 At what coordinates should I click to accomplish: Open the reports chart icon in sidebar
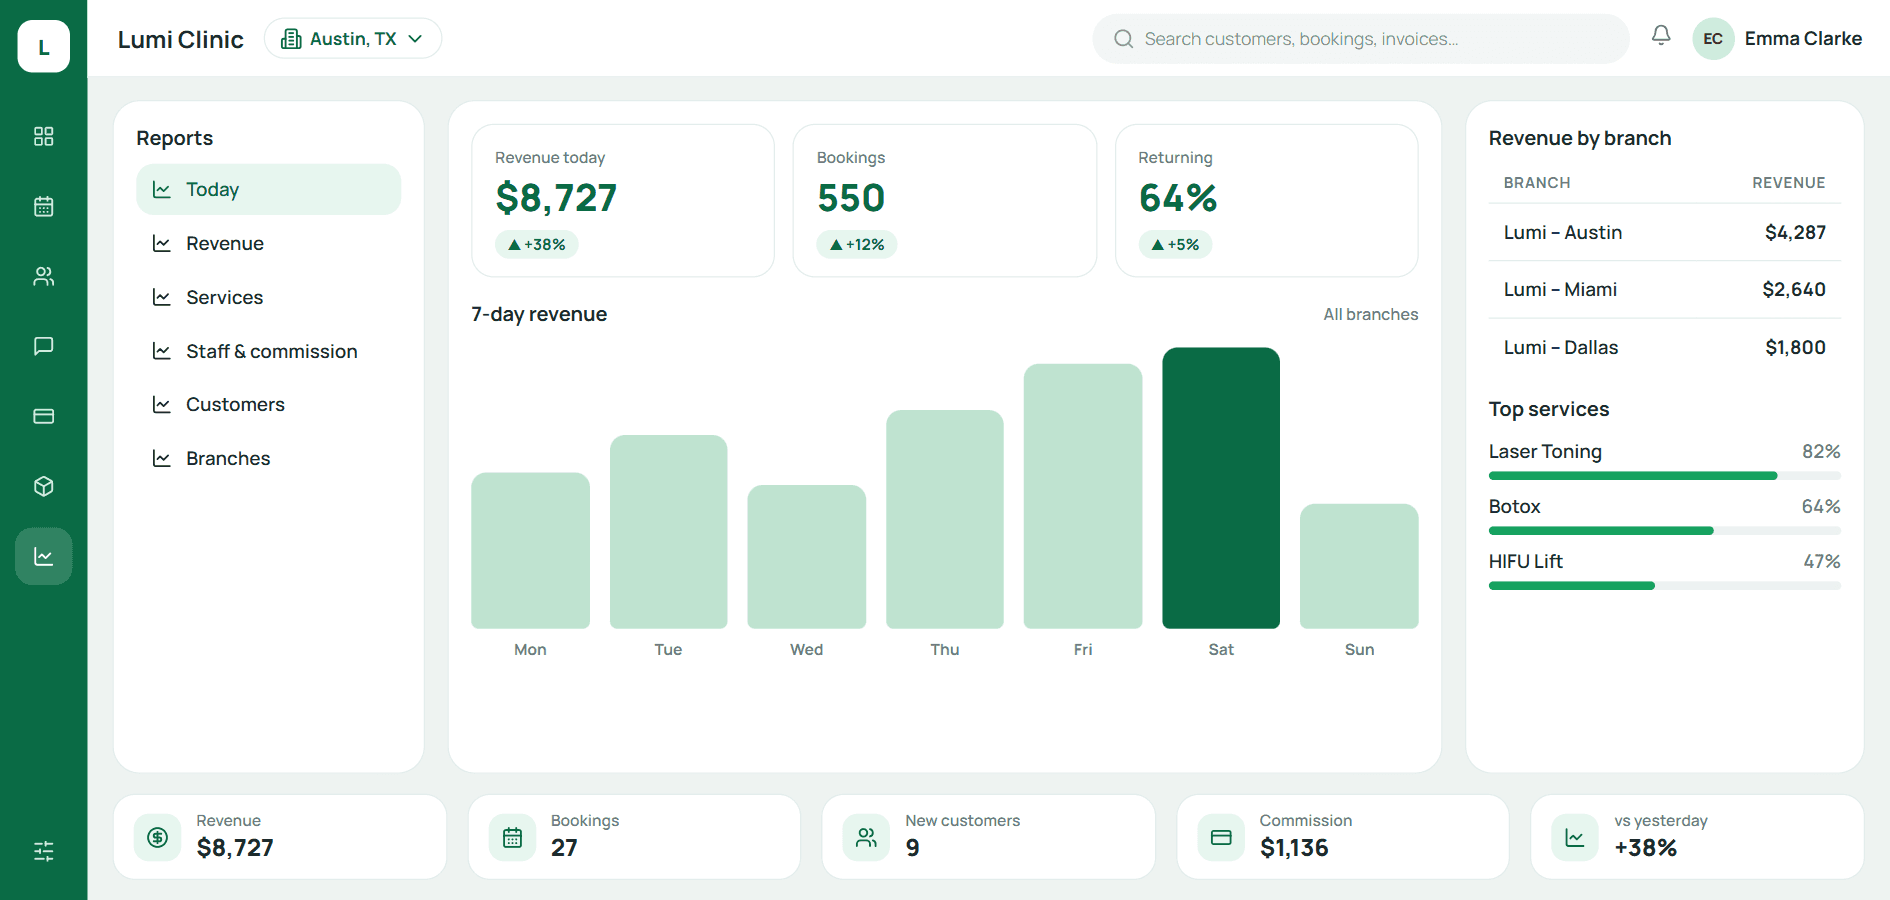coord(43,556)
